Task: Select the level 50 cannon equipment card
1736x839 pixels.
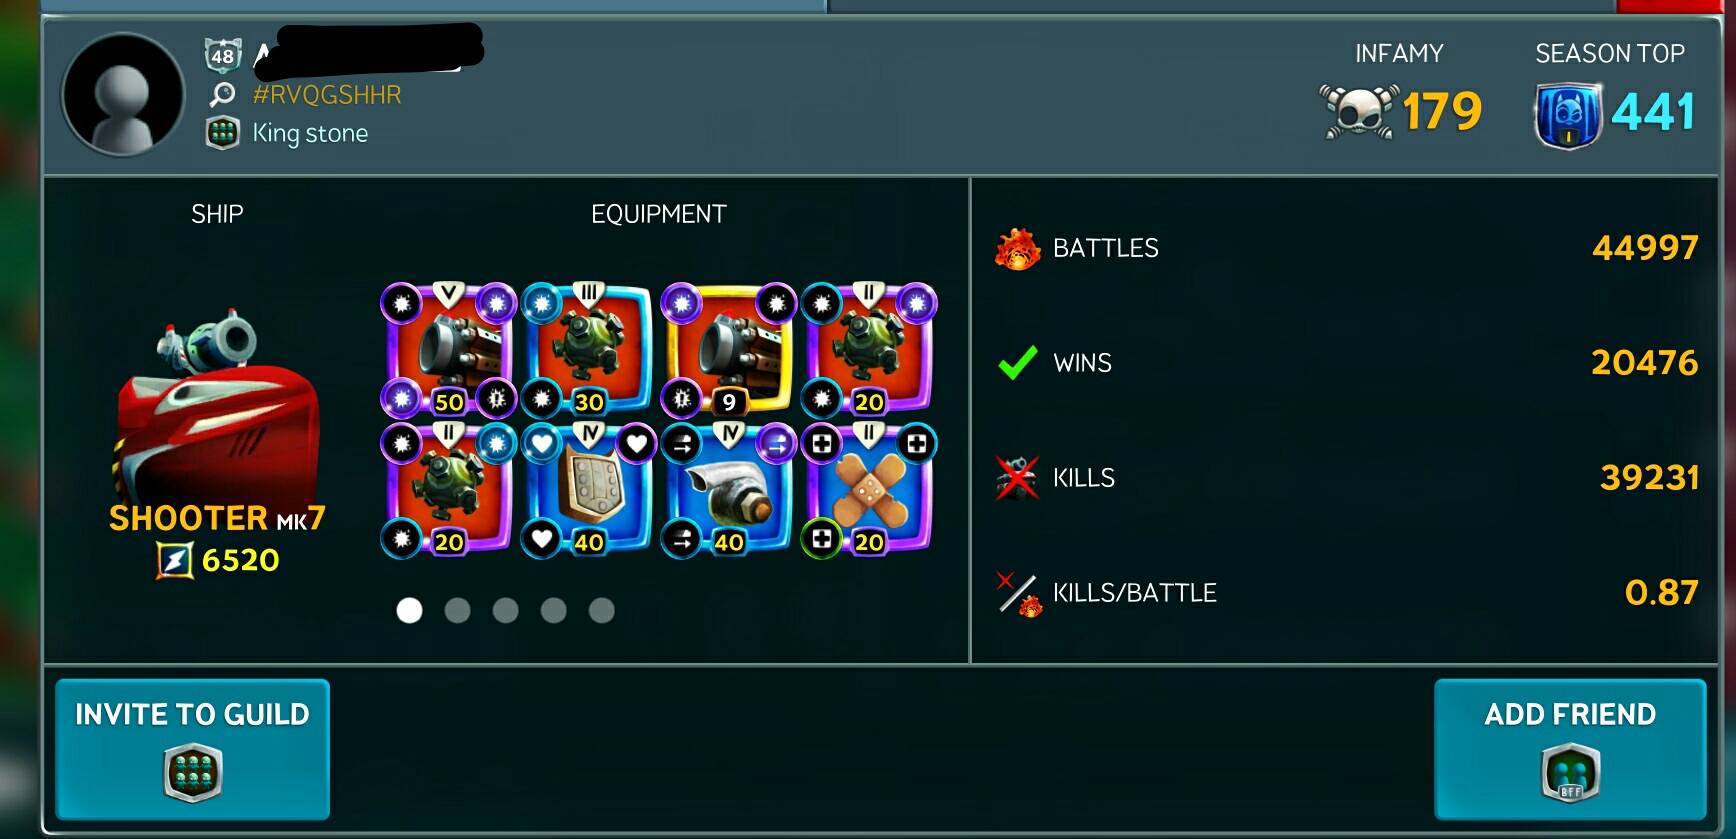Action: (x=448, y=348)
